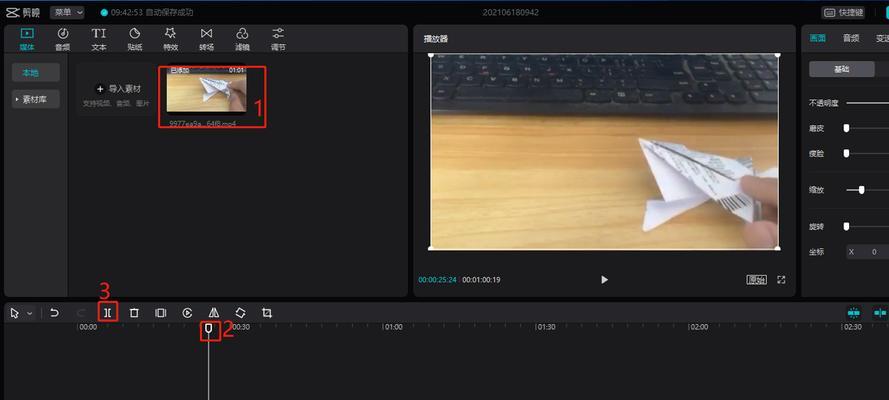This screenshot has height=400, width=889.
Task: Play the video in the player
Action: point(604,279)
